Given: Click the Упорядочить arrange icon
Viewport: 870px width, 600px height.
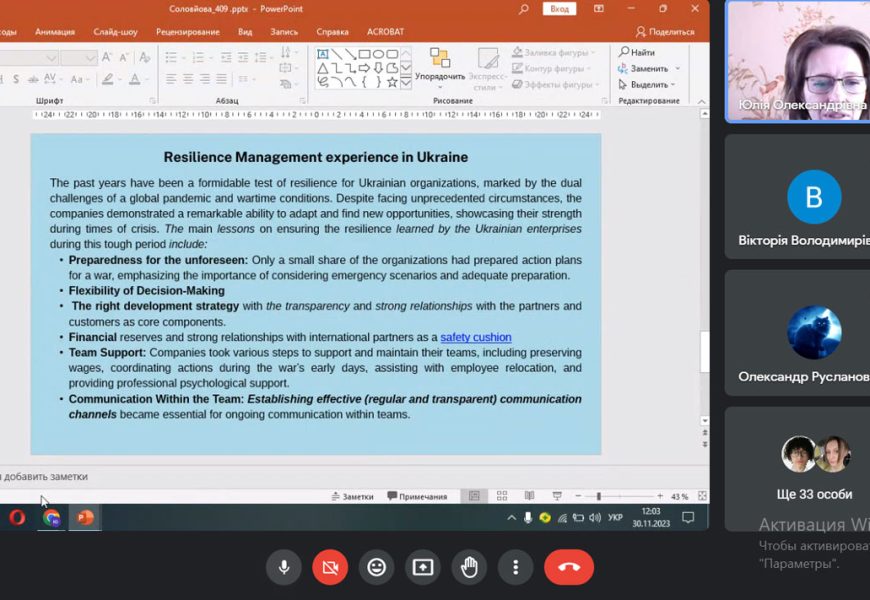Looking at the screenshot, I should click(x=440, y=61).
